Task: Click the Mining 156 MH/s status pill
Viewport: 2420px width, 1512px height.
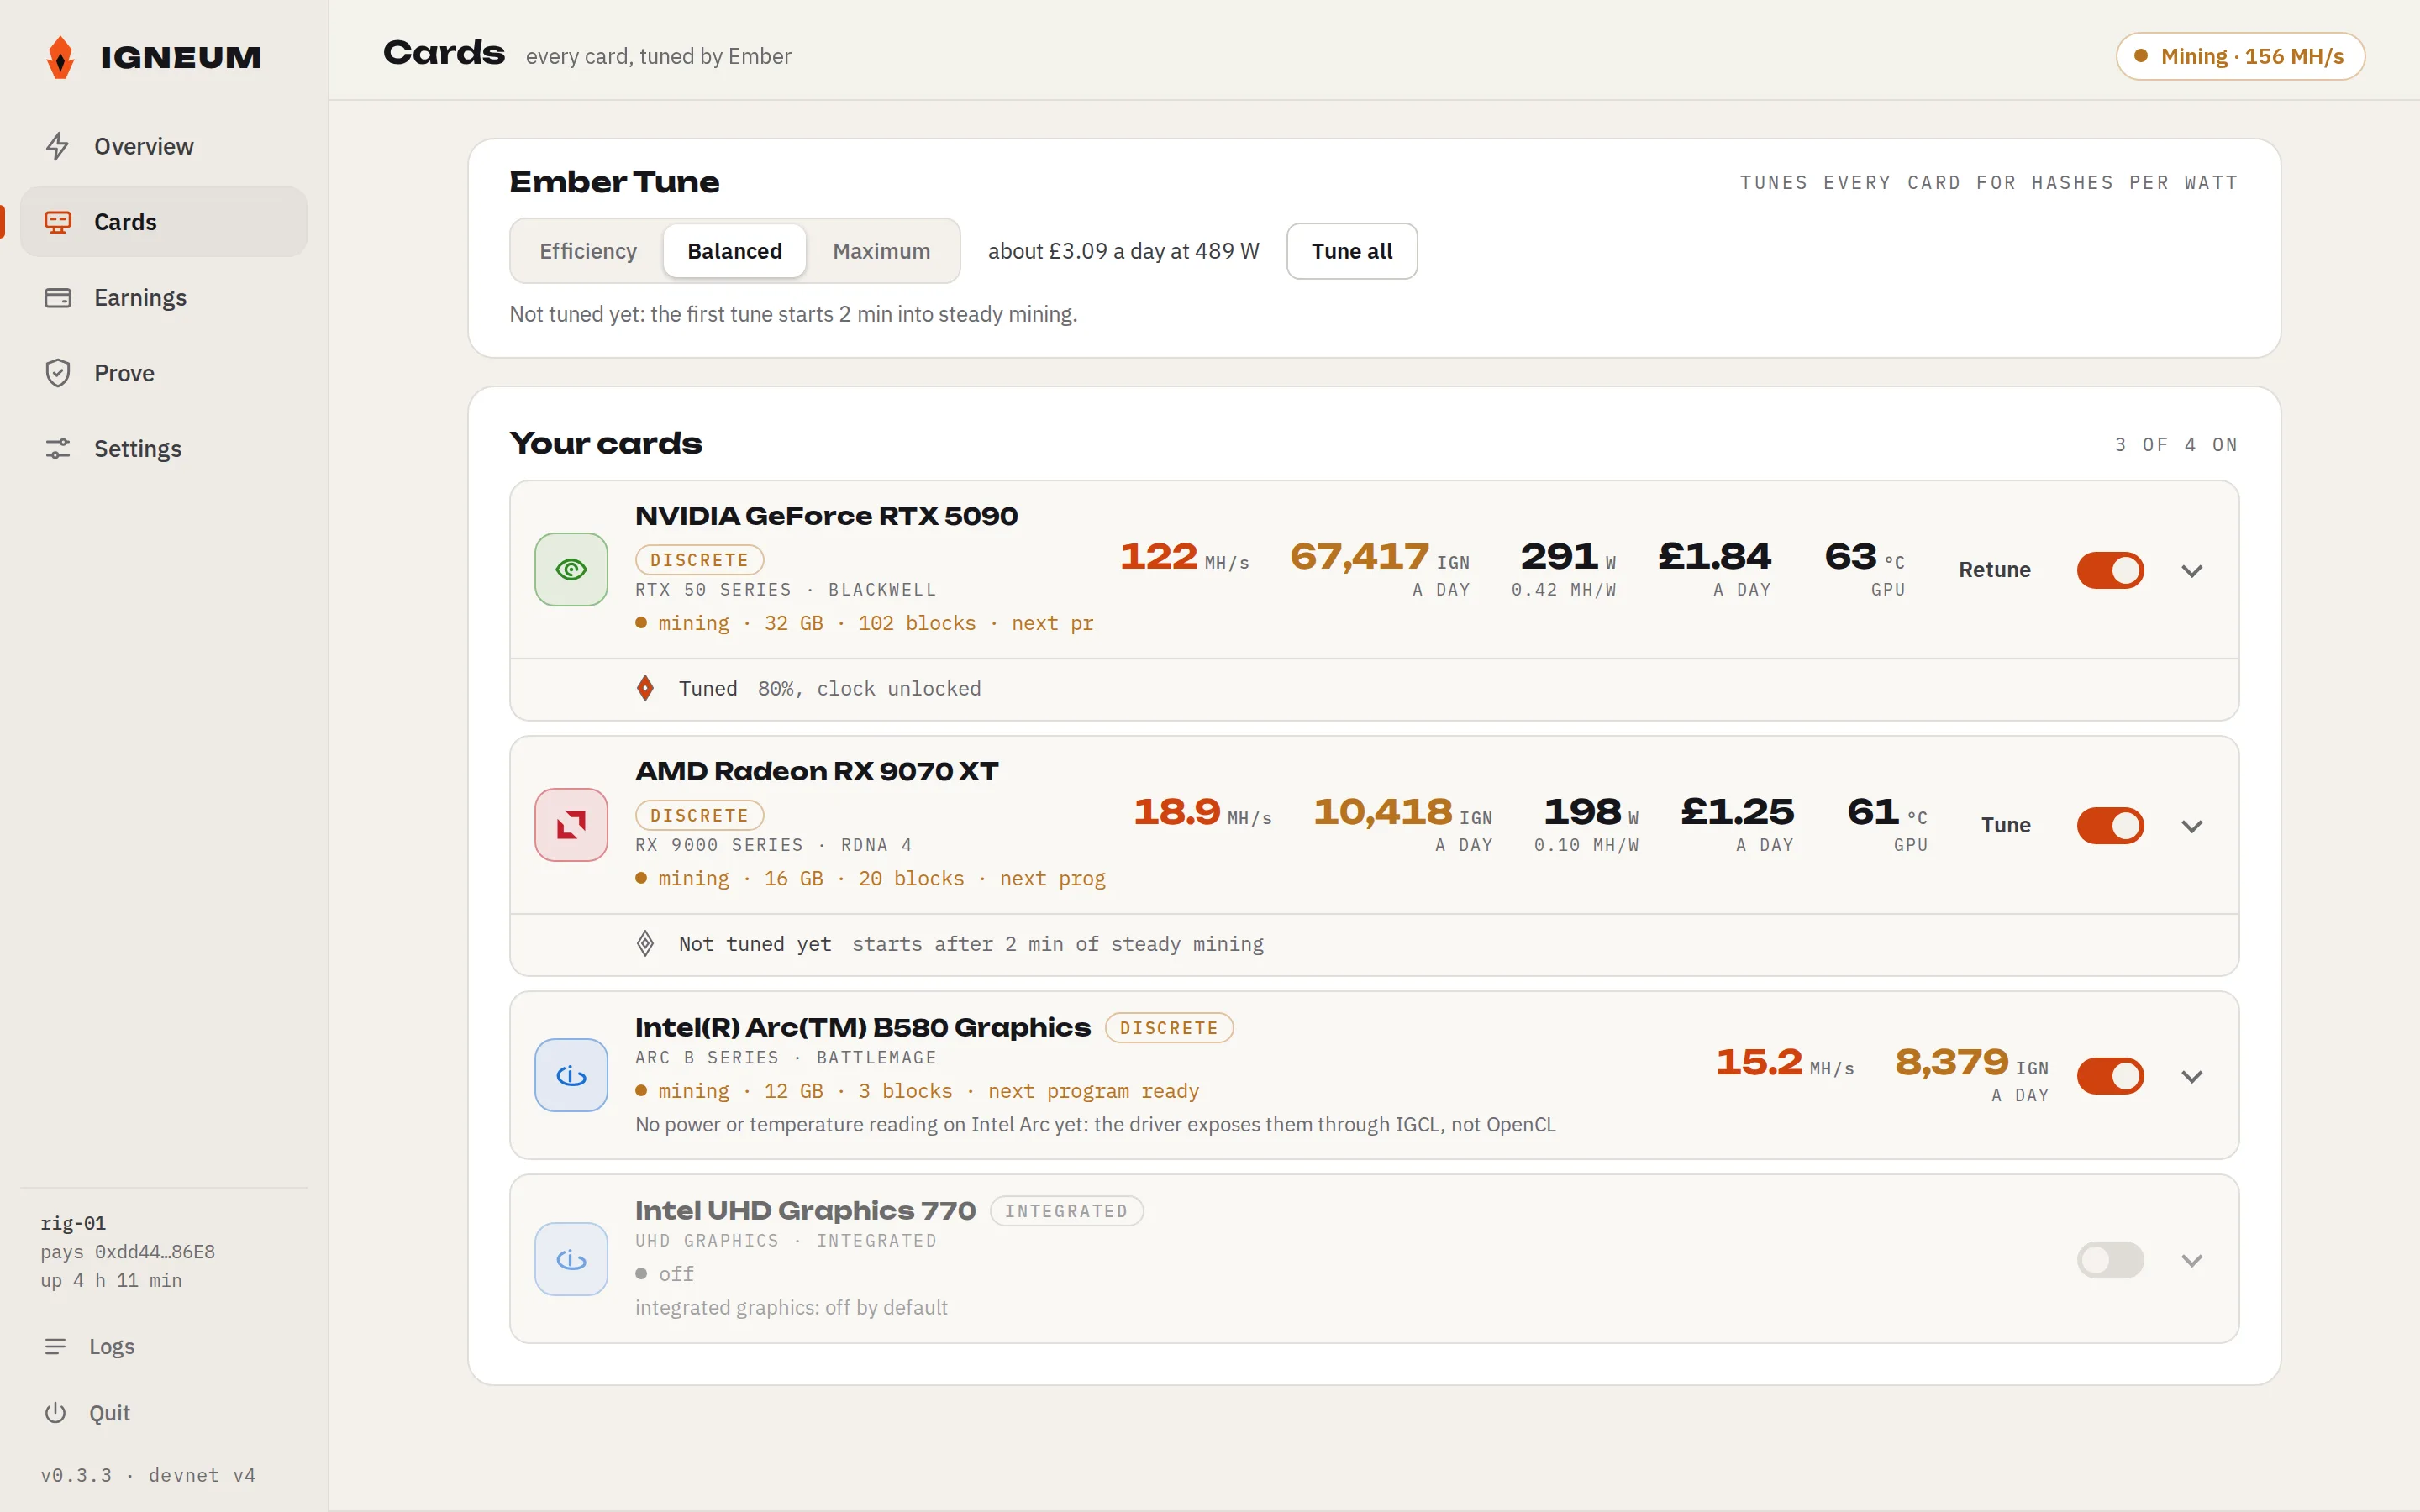Action: coord(2240,56)
